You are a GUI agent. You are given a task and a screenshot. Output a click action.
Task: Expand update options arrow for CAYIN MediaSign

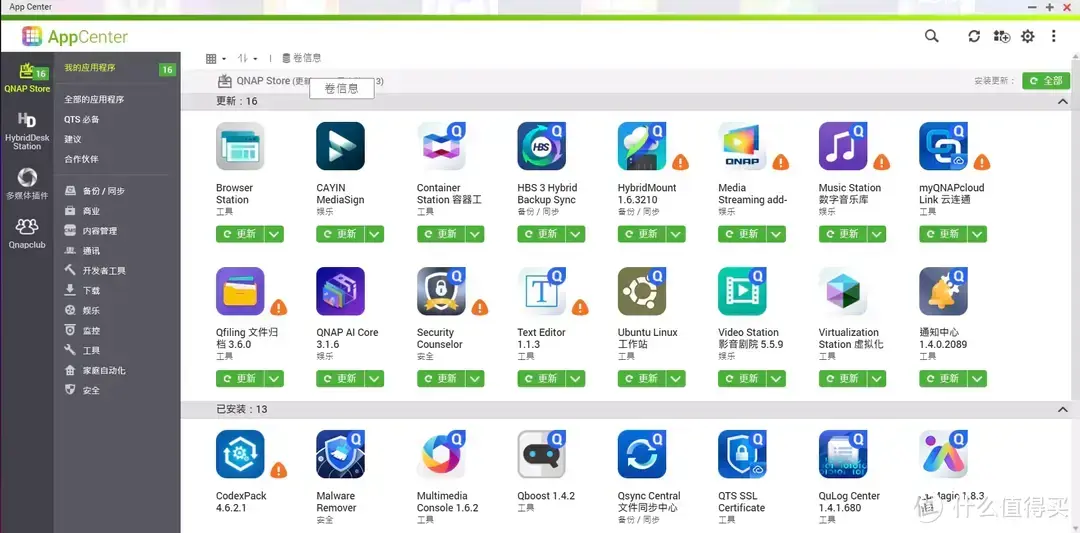[x=375, y=234]
